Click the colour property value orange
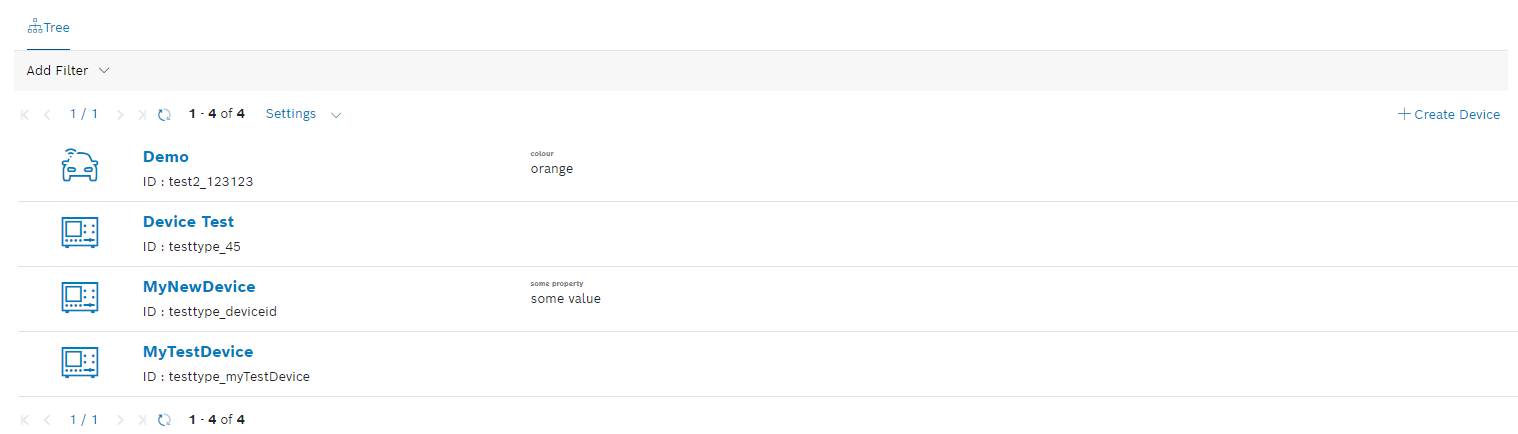Image resolution: width=1518 pixels, height=434 pixels. click(x=552, y=169)
